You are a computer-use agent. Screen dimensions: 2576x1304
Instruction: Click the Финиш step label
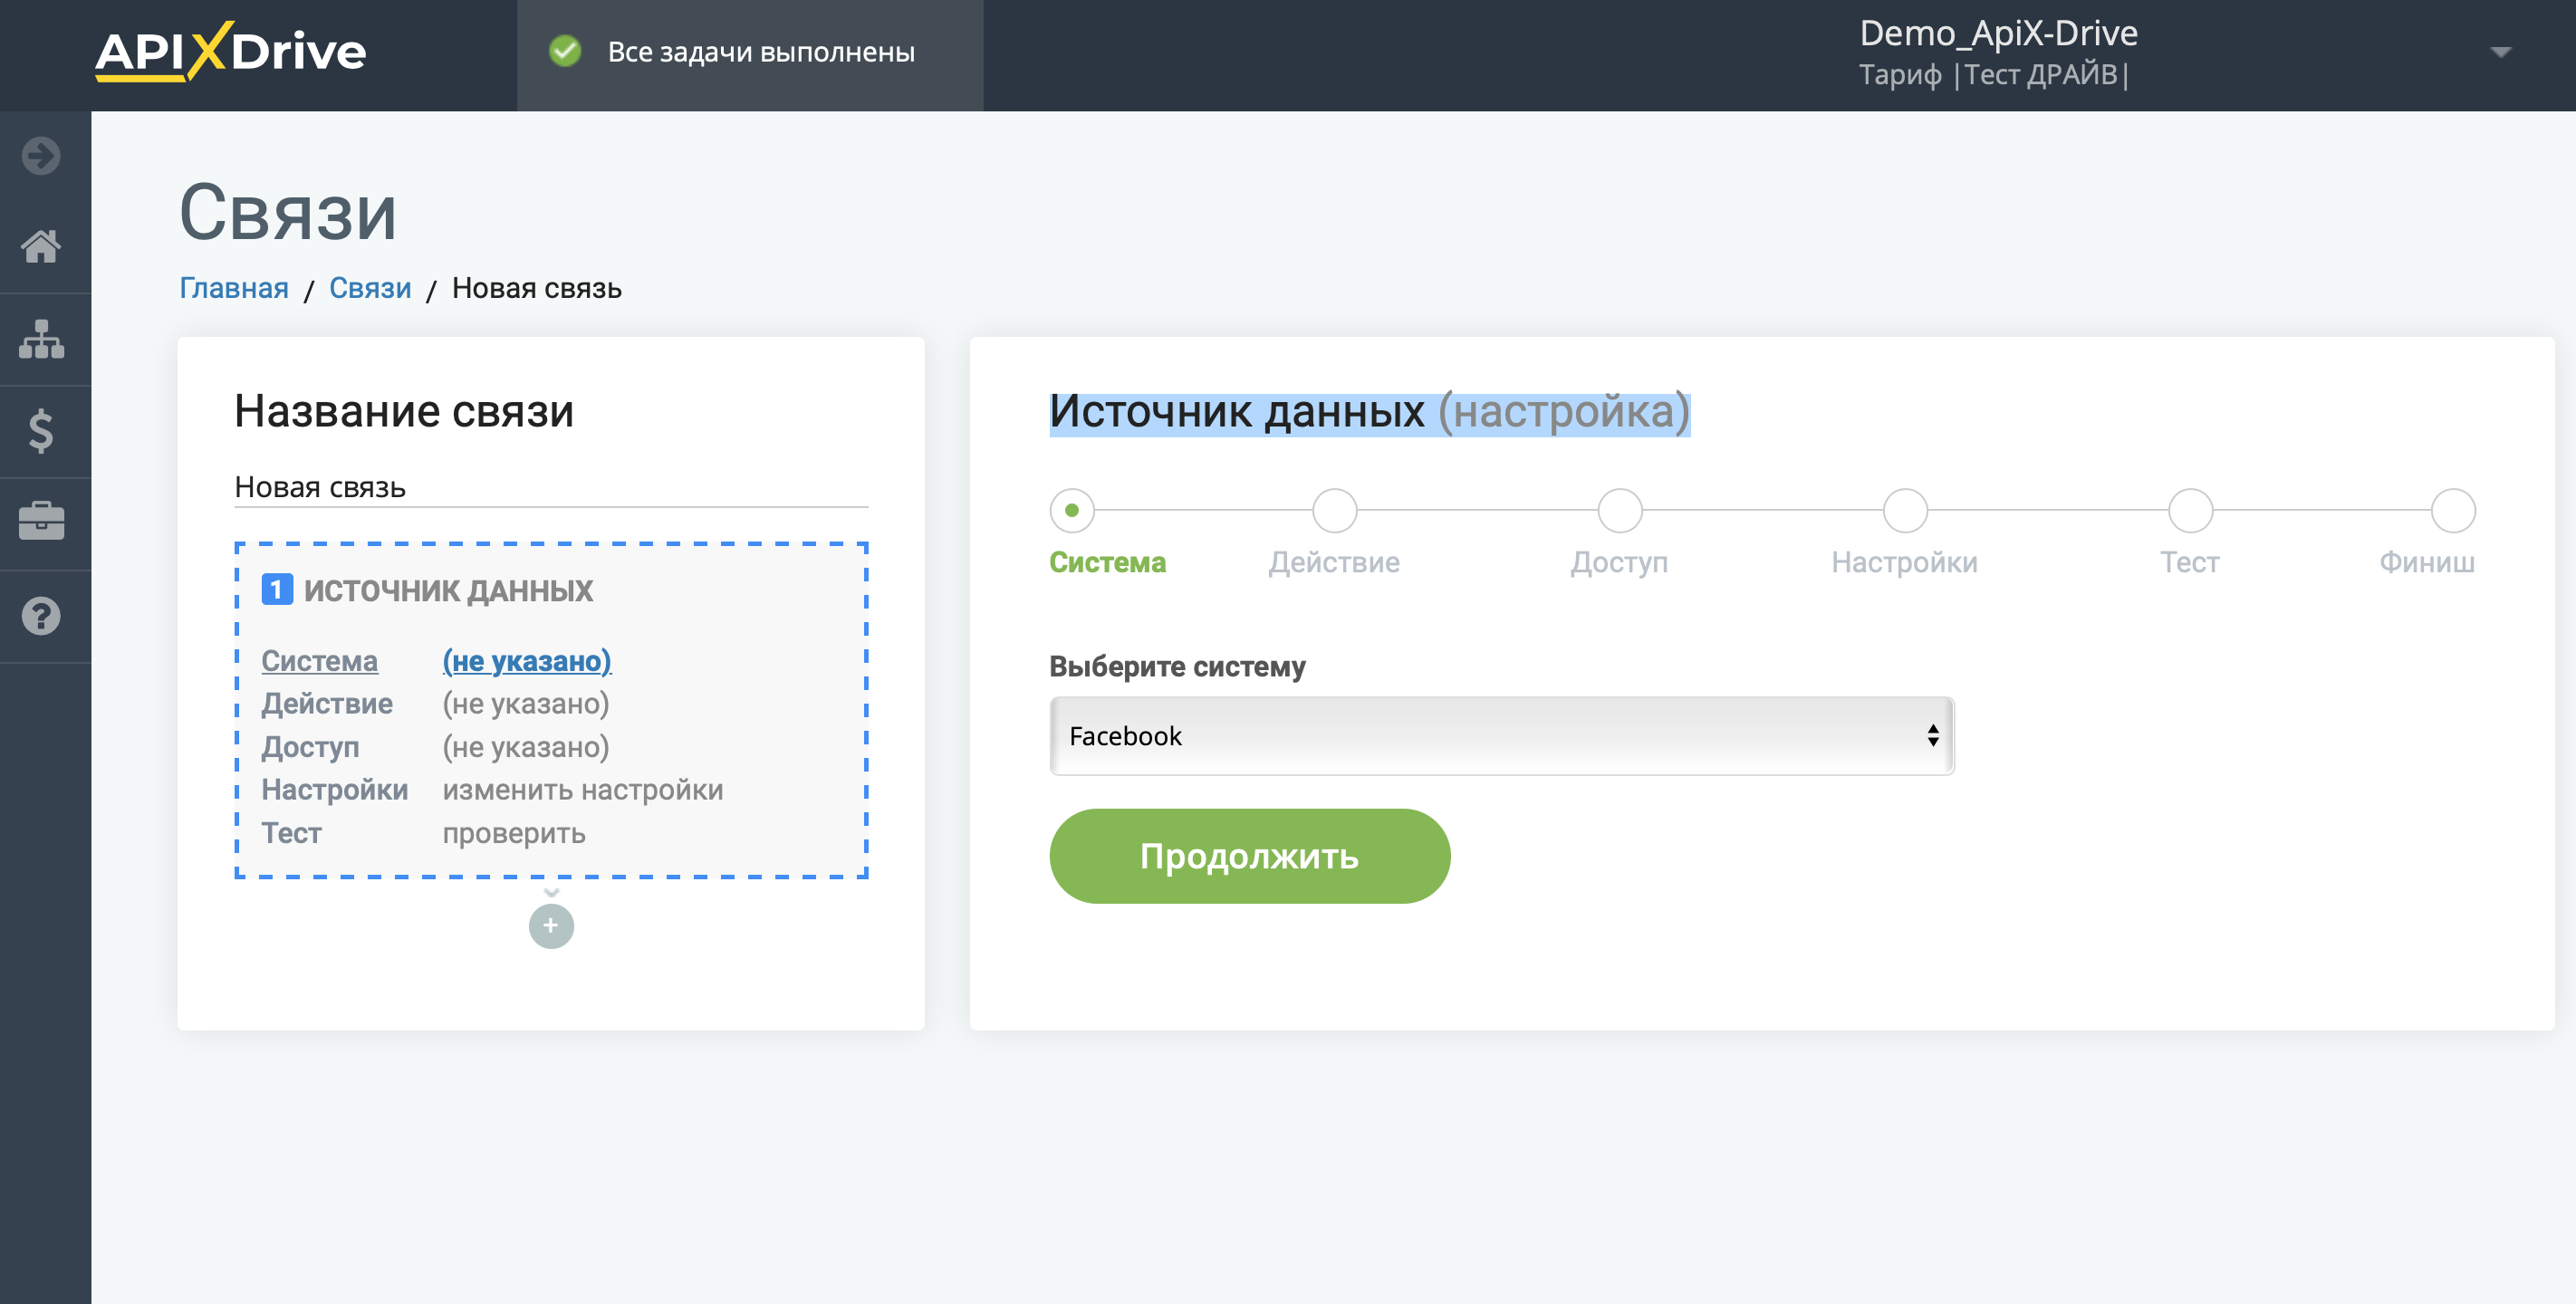(2427, 562)
